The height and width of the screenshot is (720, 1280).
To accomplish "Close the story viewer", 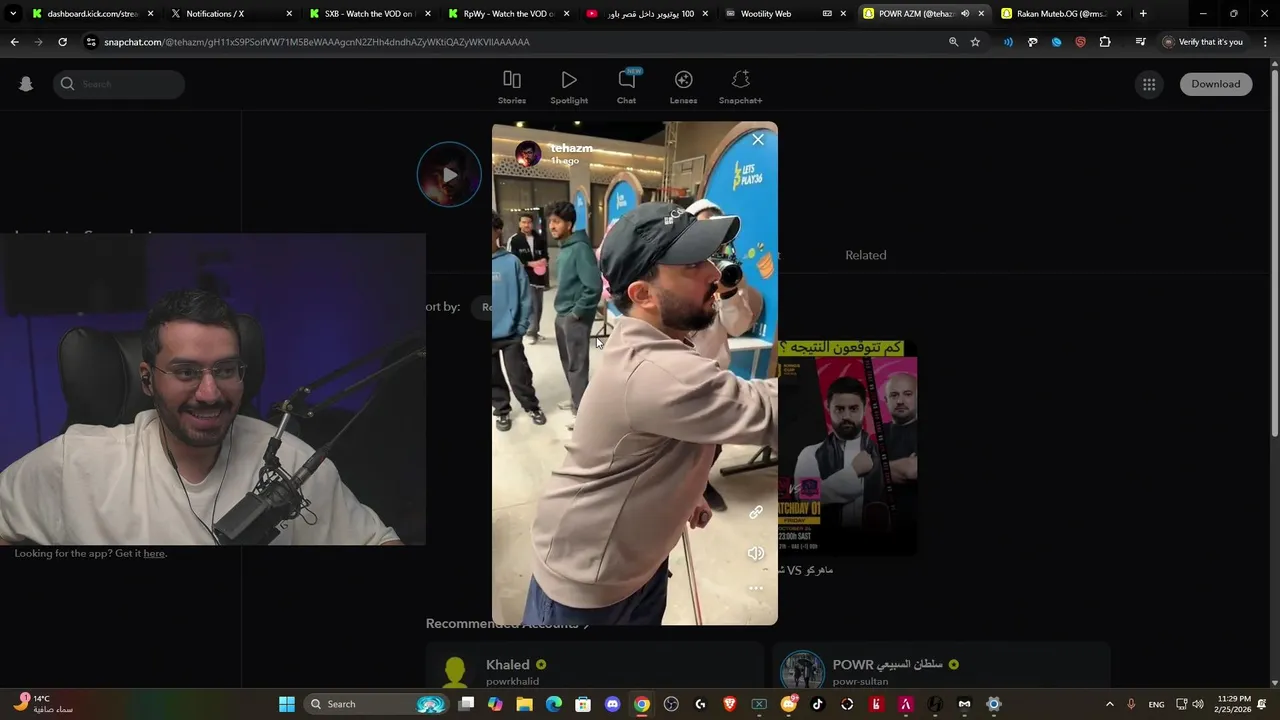I will (x=758, y=140).
